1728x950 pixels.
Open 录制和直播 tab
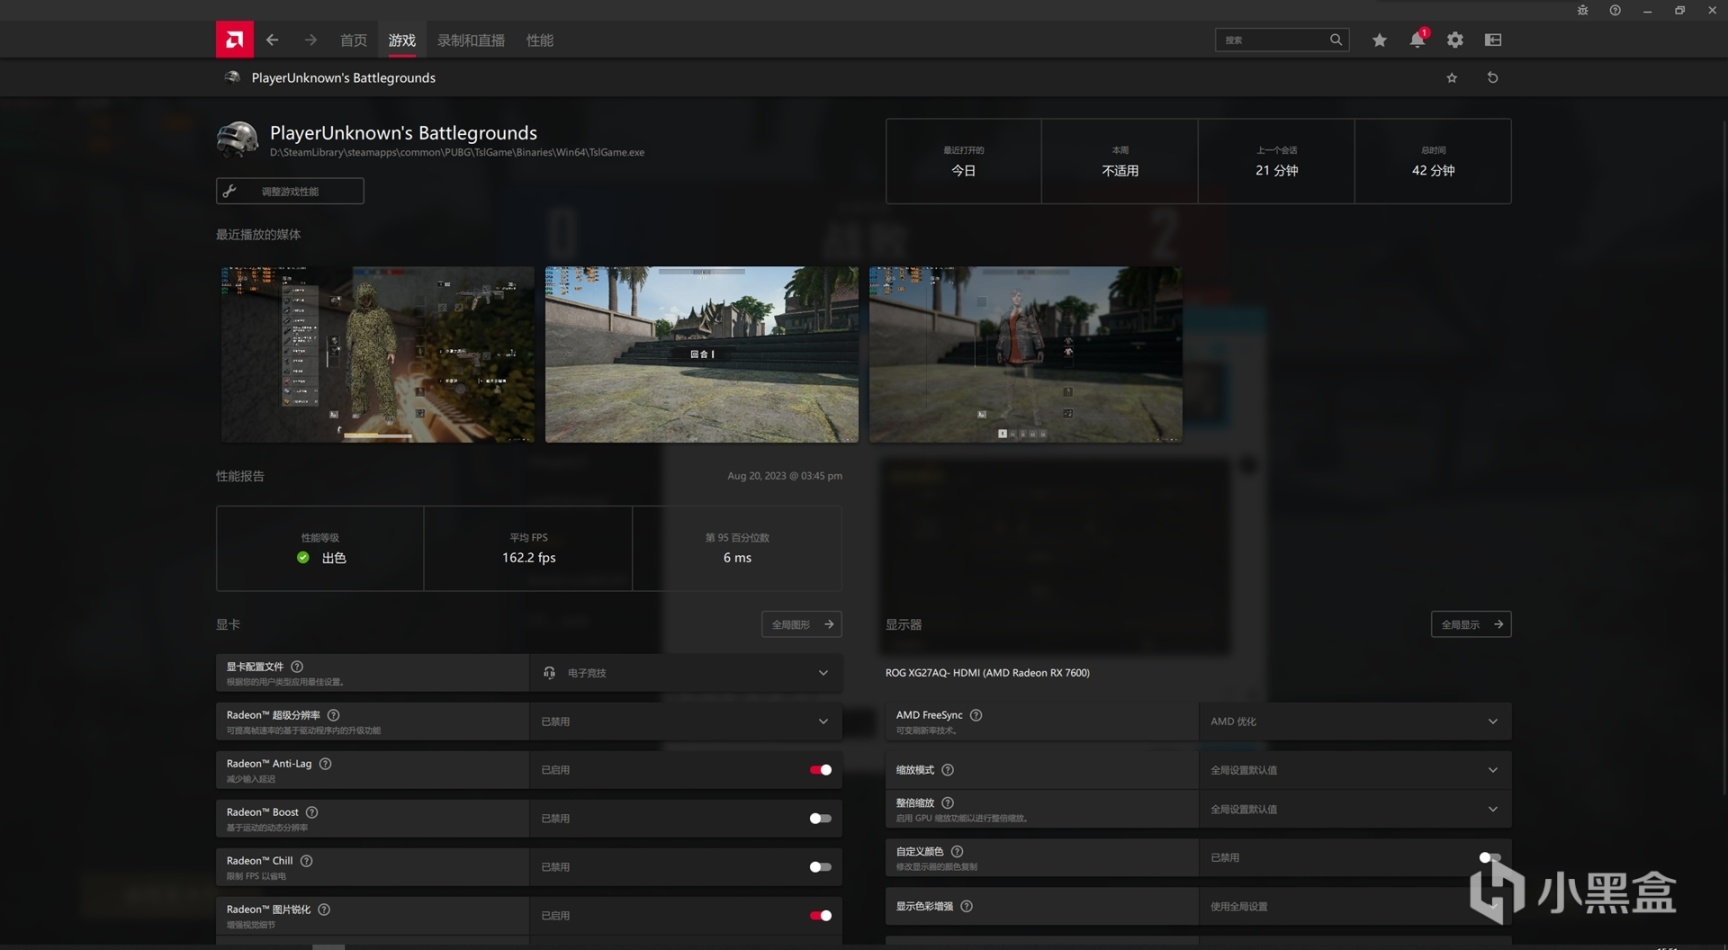point(471,40)
